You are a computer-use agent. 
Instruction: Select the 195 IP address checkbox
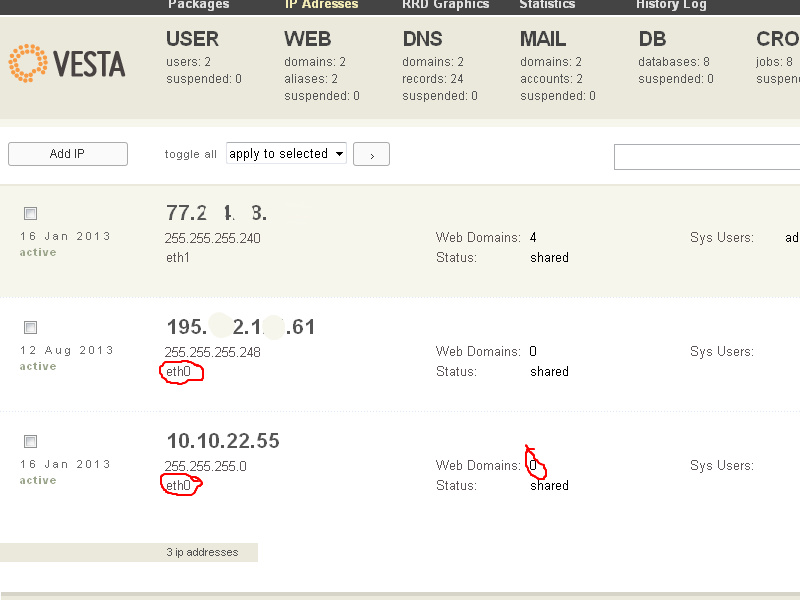tap(30, 327)
